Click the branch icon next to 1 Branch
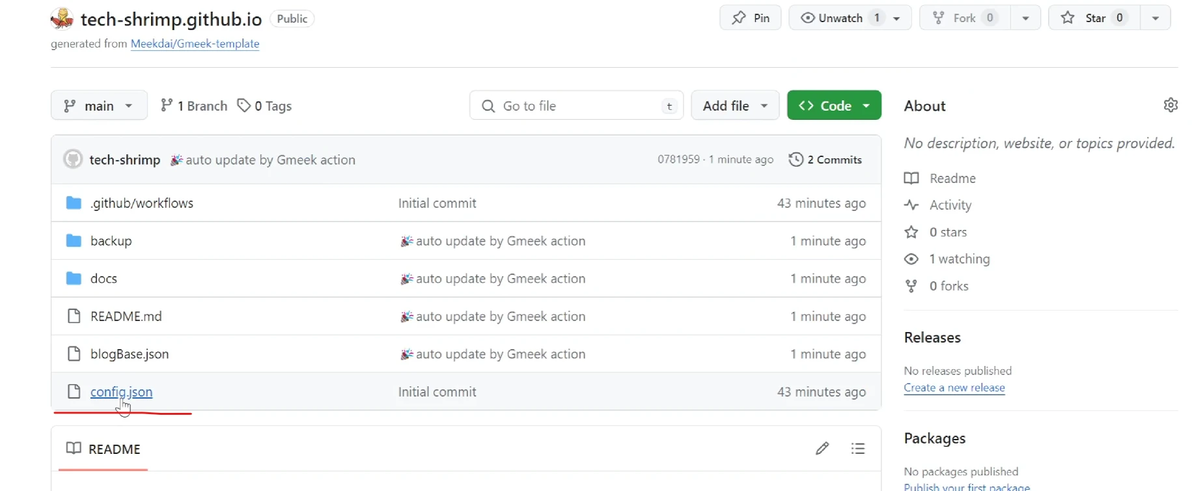The height and width of the screenshot is (491, 1192). coord(166,106)
